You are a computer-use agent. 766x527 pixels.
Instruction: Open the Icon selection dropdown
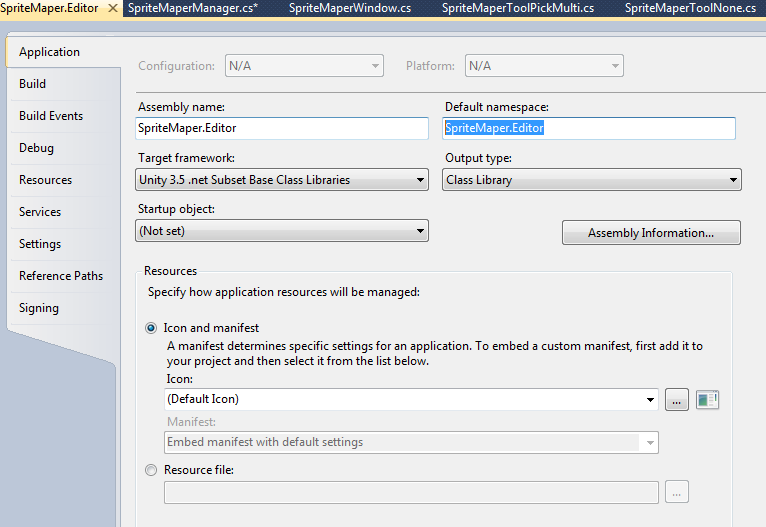411,399
